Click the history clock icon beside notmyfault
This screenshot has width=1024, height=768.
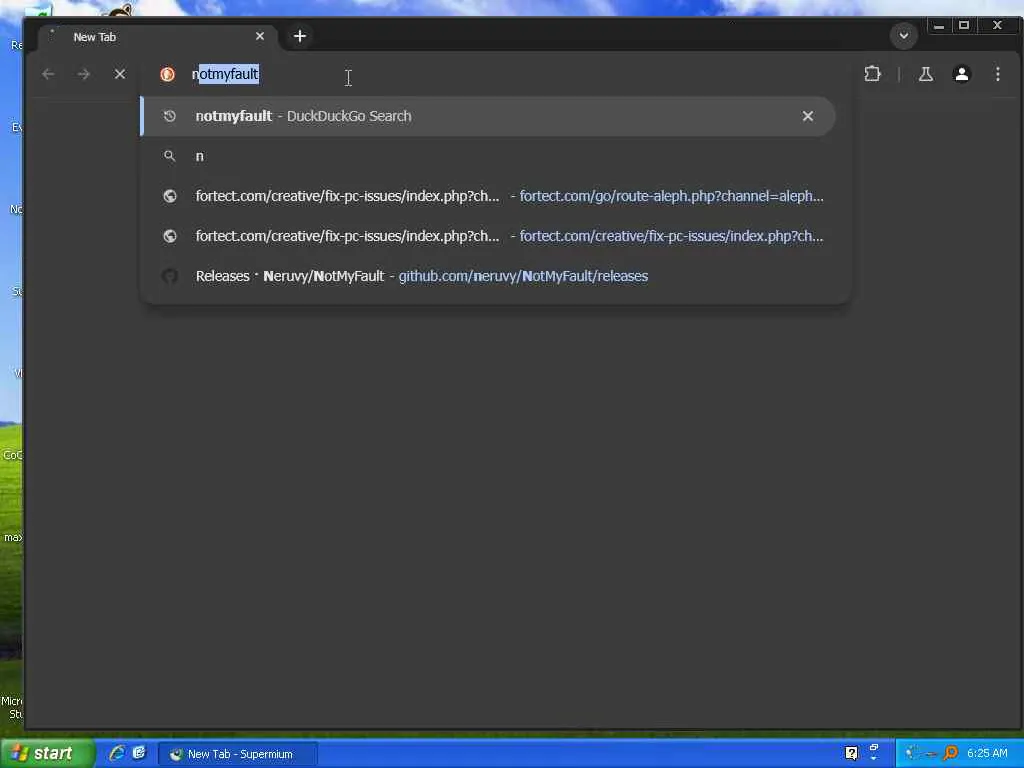(x=170, y=116)
